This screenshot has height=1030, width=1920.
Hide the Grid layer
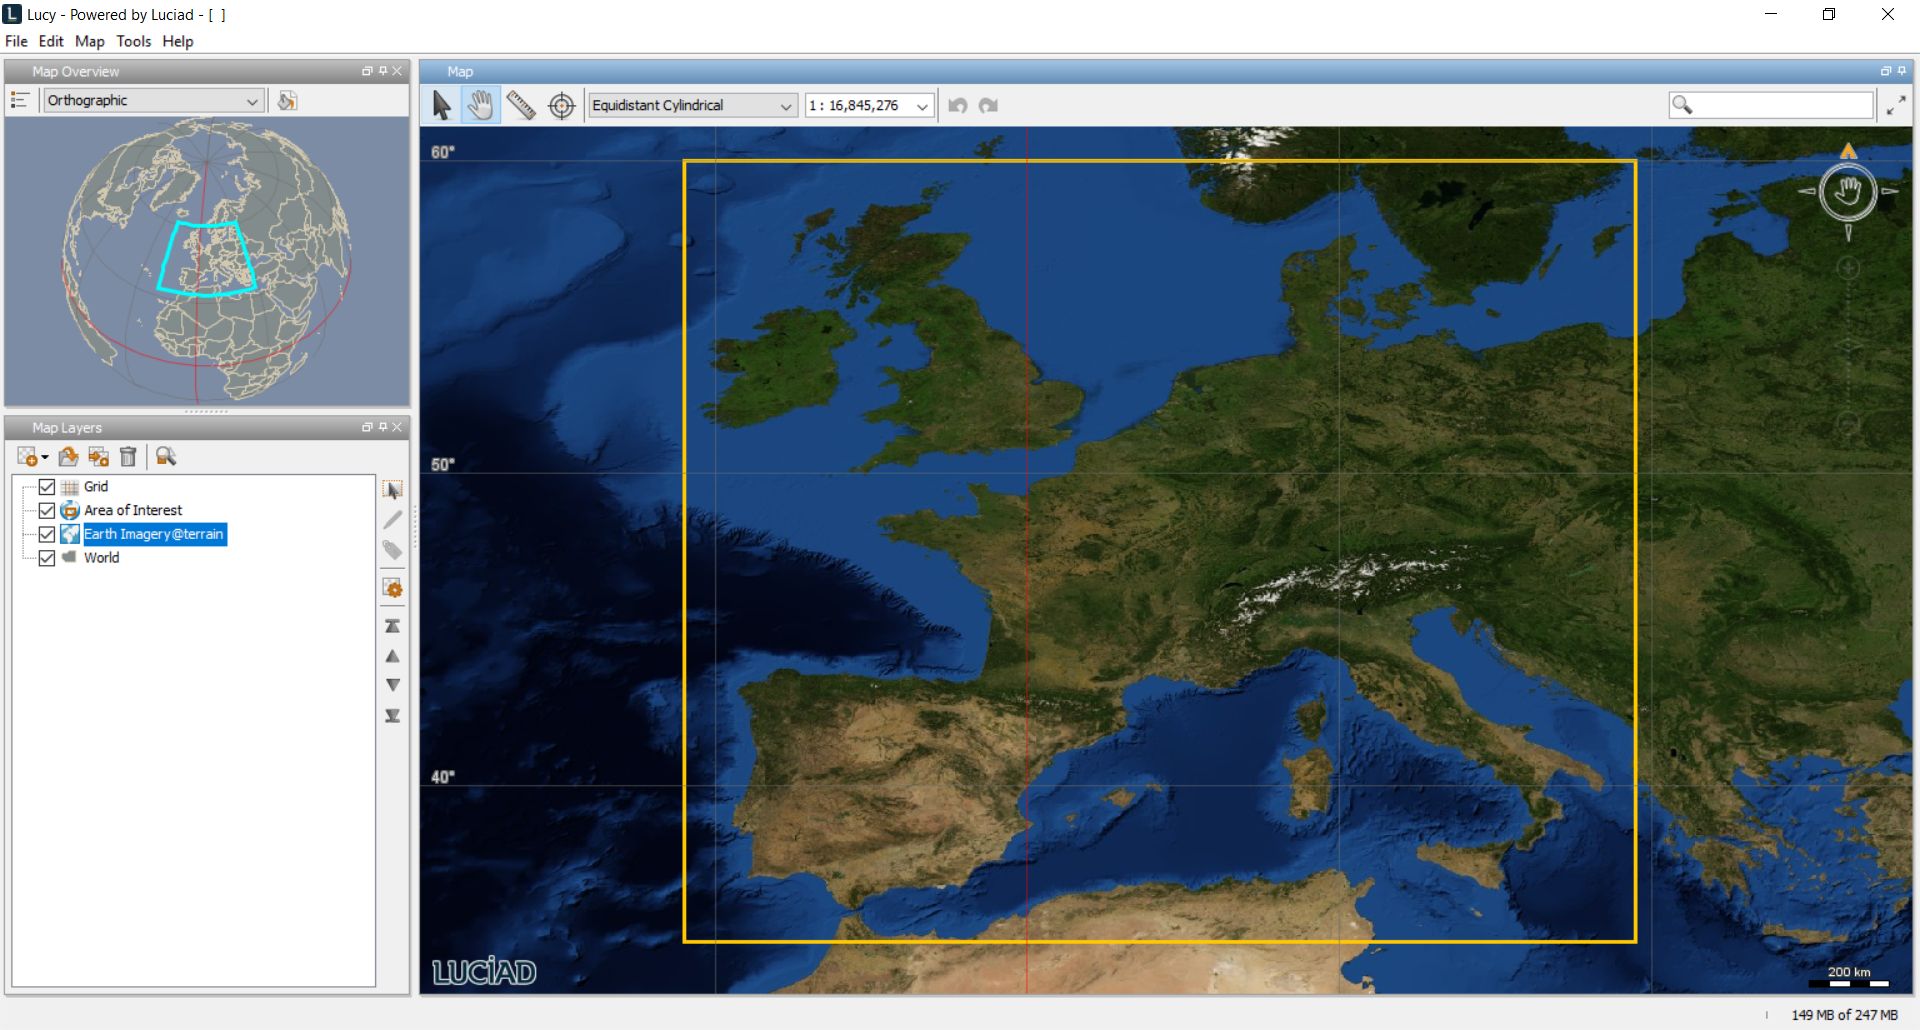pos(46,487)
